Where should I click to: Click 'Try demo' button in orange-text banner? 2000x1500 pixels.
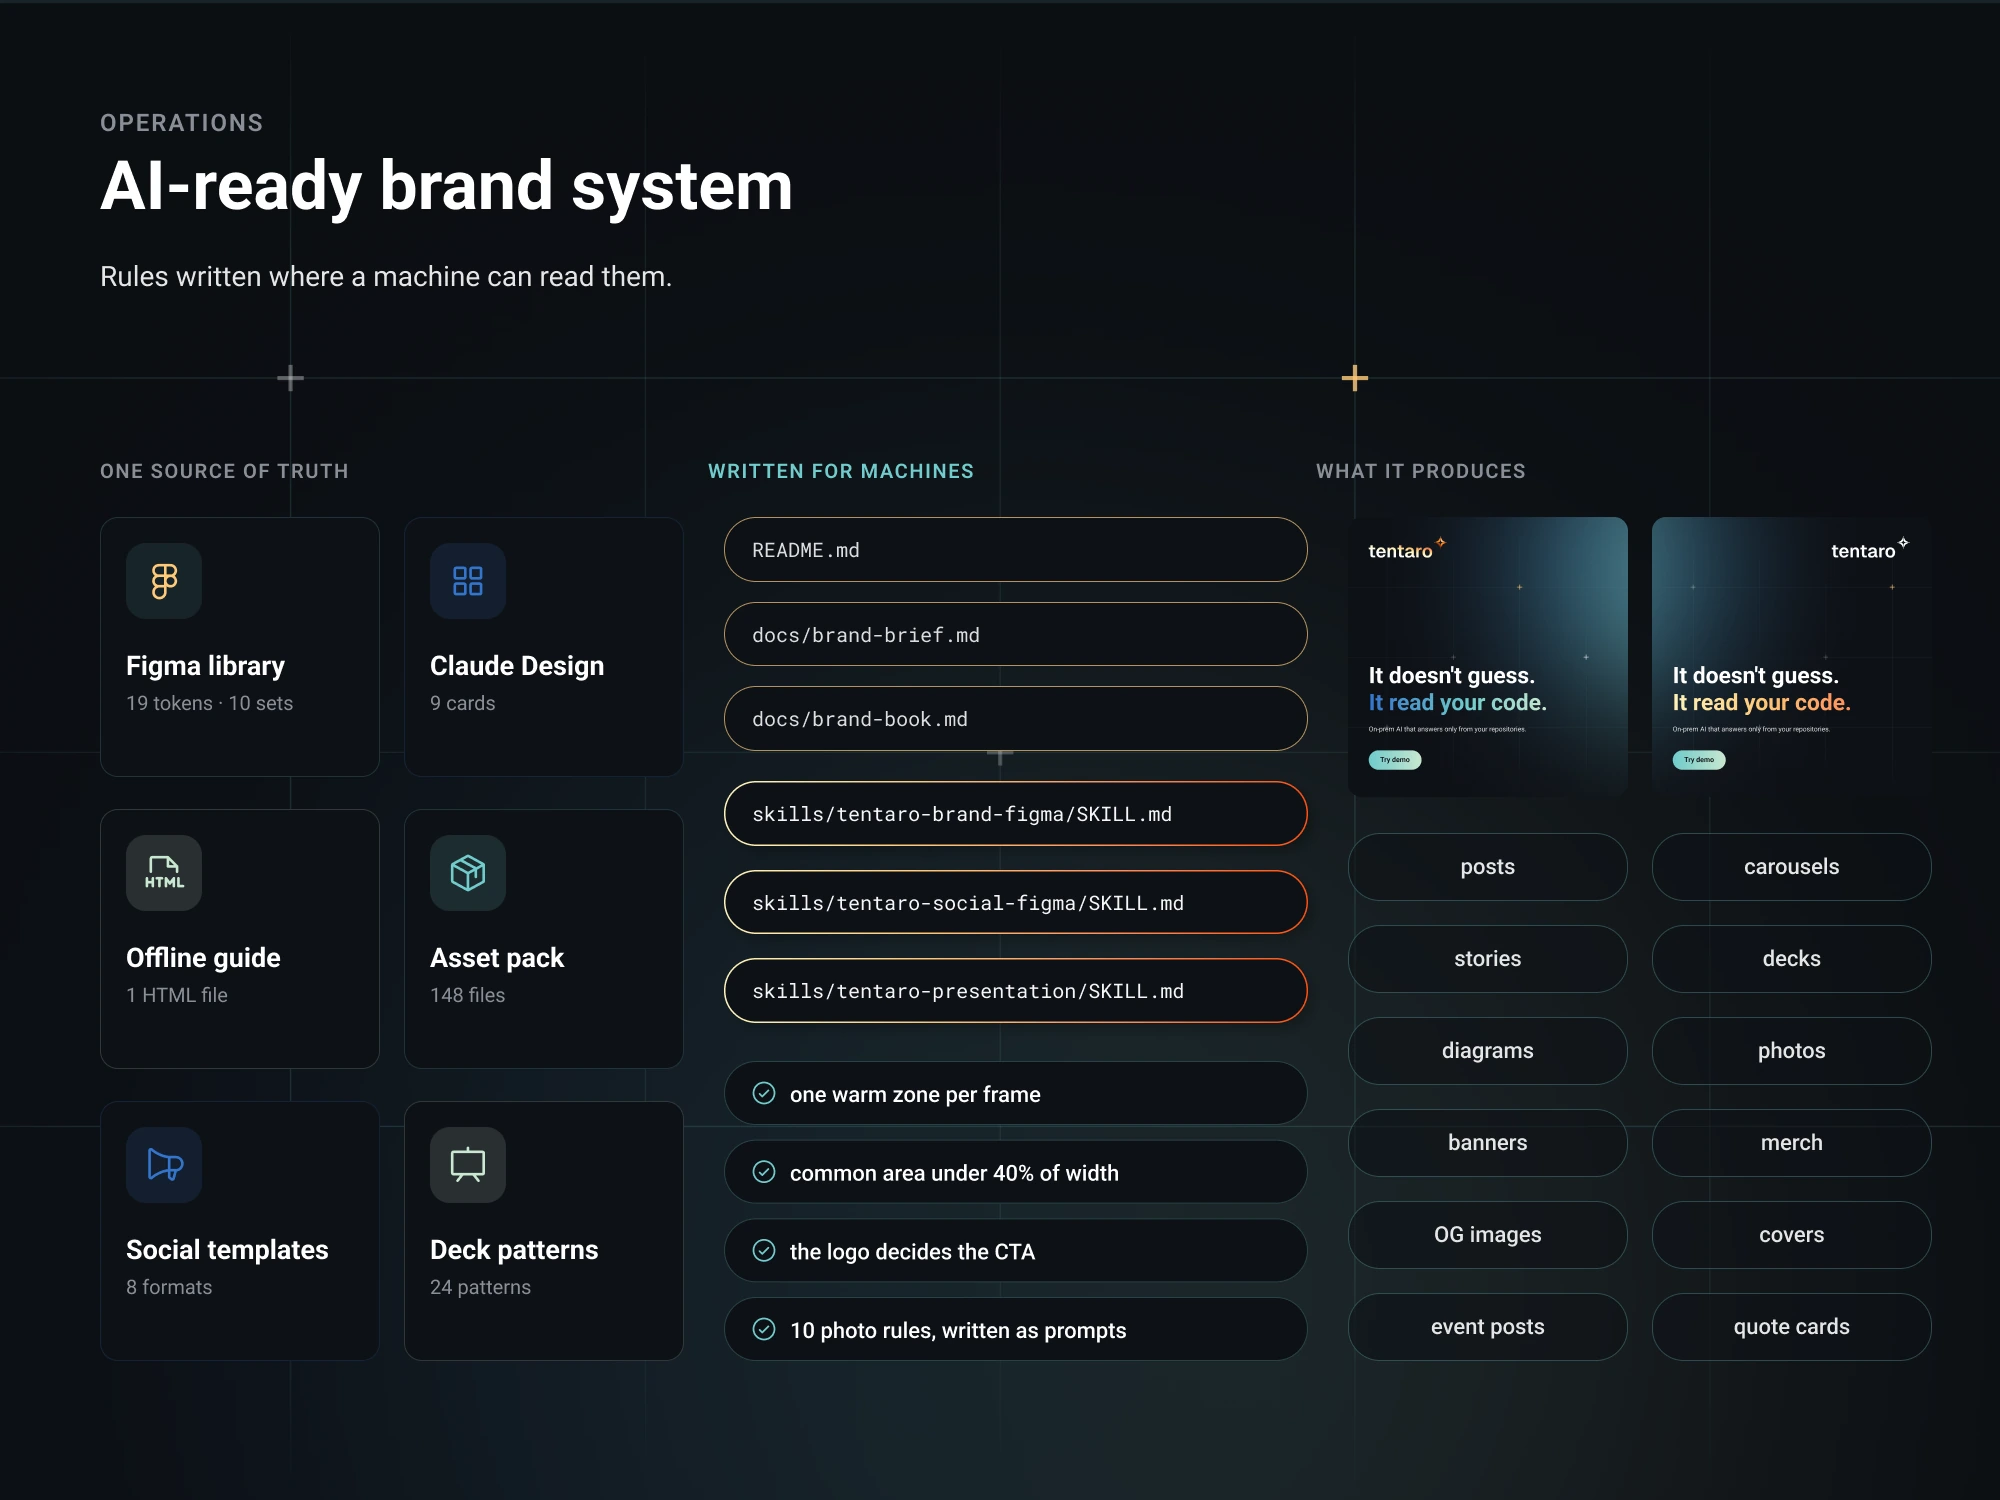pyautogui.click(x=1699, y=760)
